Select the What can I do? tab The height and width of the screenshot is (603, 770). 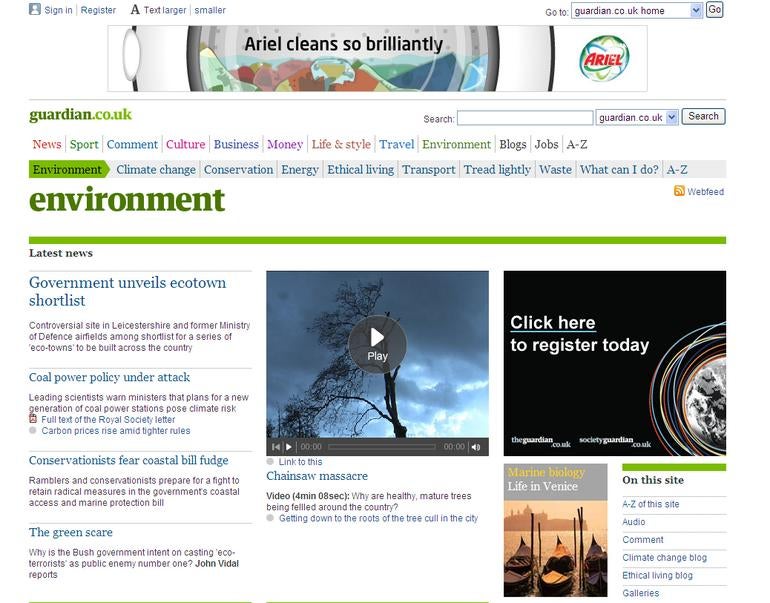[x=619, y=169]
